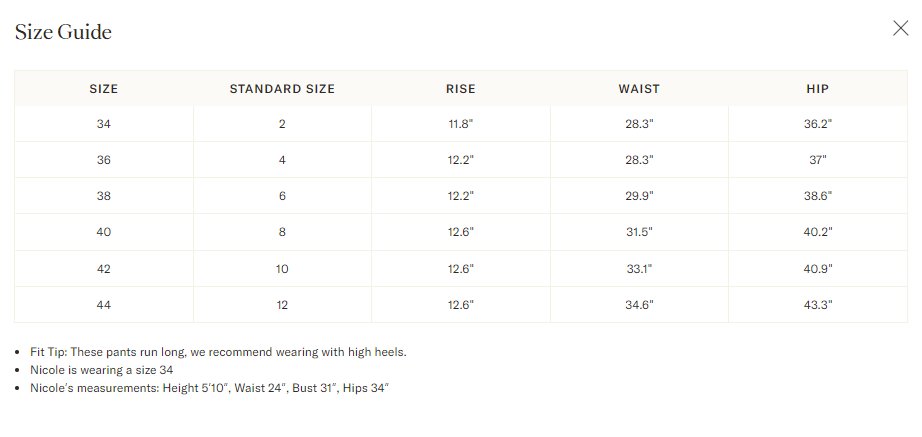Click the WAIST column header
The height and width of the screenshot is (437, 922).
tap(639, 89)
